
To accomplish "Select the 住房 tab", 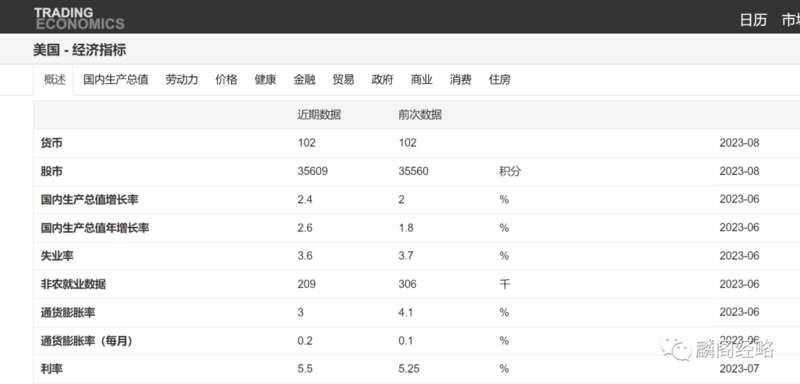I will 499,80.
